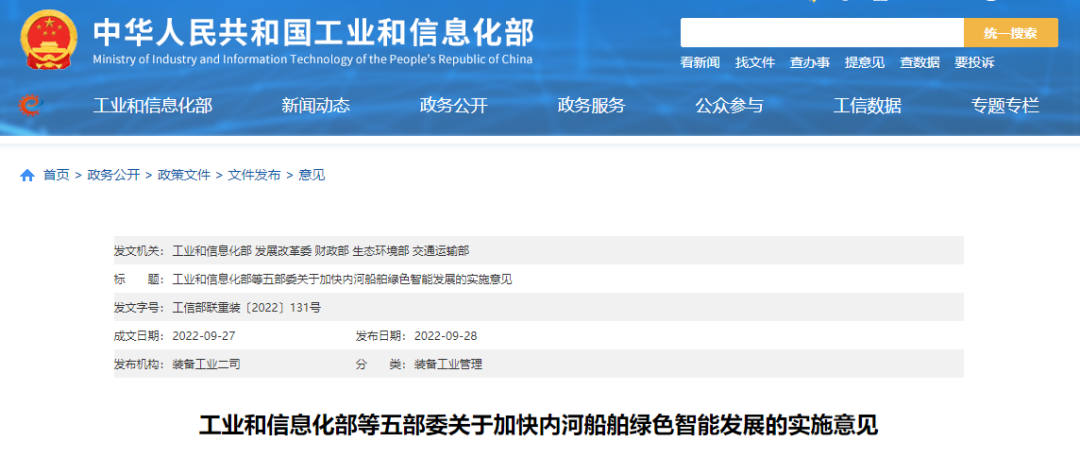Go to 意见 in breadcrumb

point(311,175)
